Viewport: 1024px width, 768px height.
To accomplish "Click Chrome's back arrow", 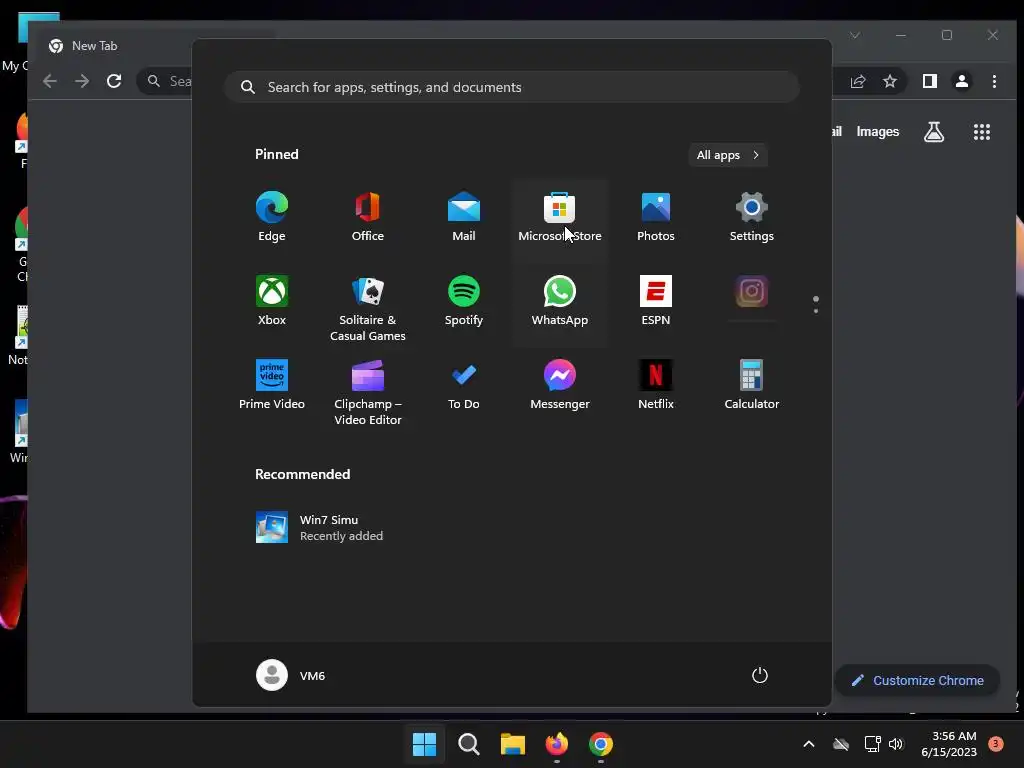I will (x=50, y=81).
